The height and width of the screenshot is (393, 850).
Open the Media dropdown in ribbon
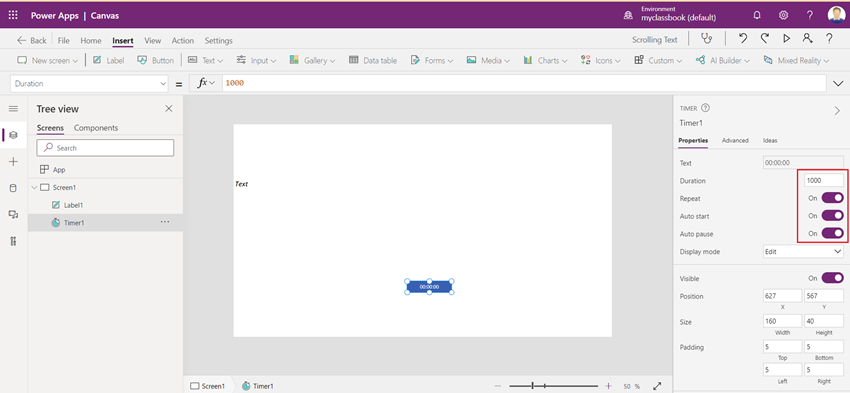pyautogui.click(x=488, y=61)
